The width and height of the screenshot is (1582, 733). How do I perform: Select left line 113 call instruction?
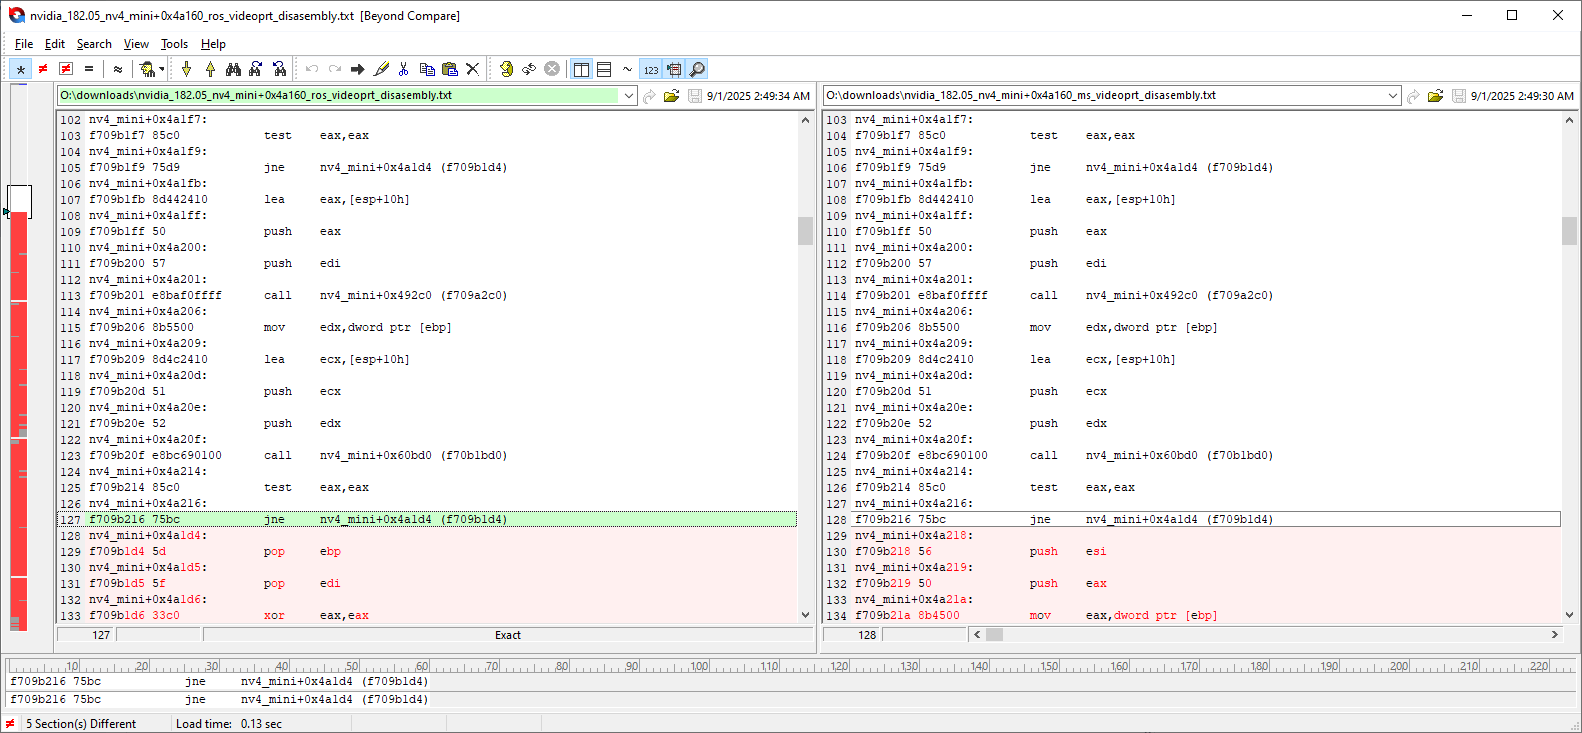[x=428, y=295]
